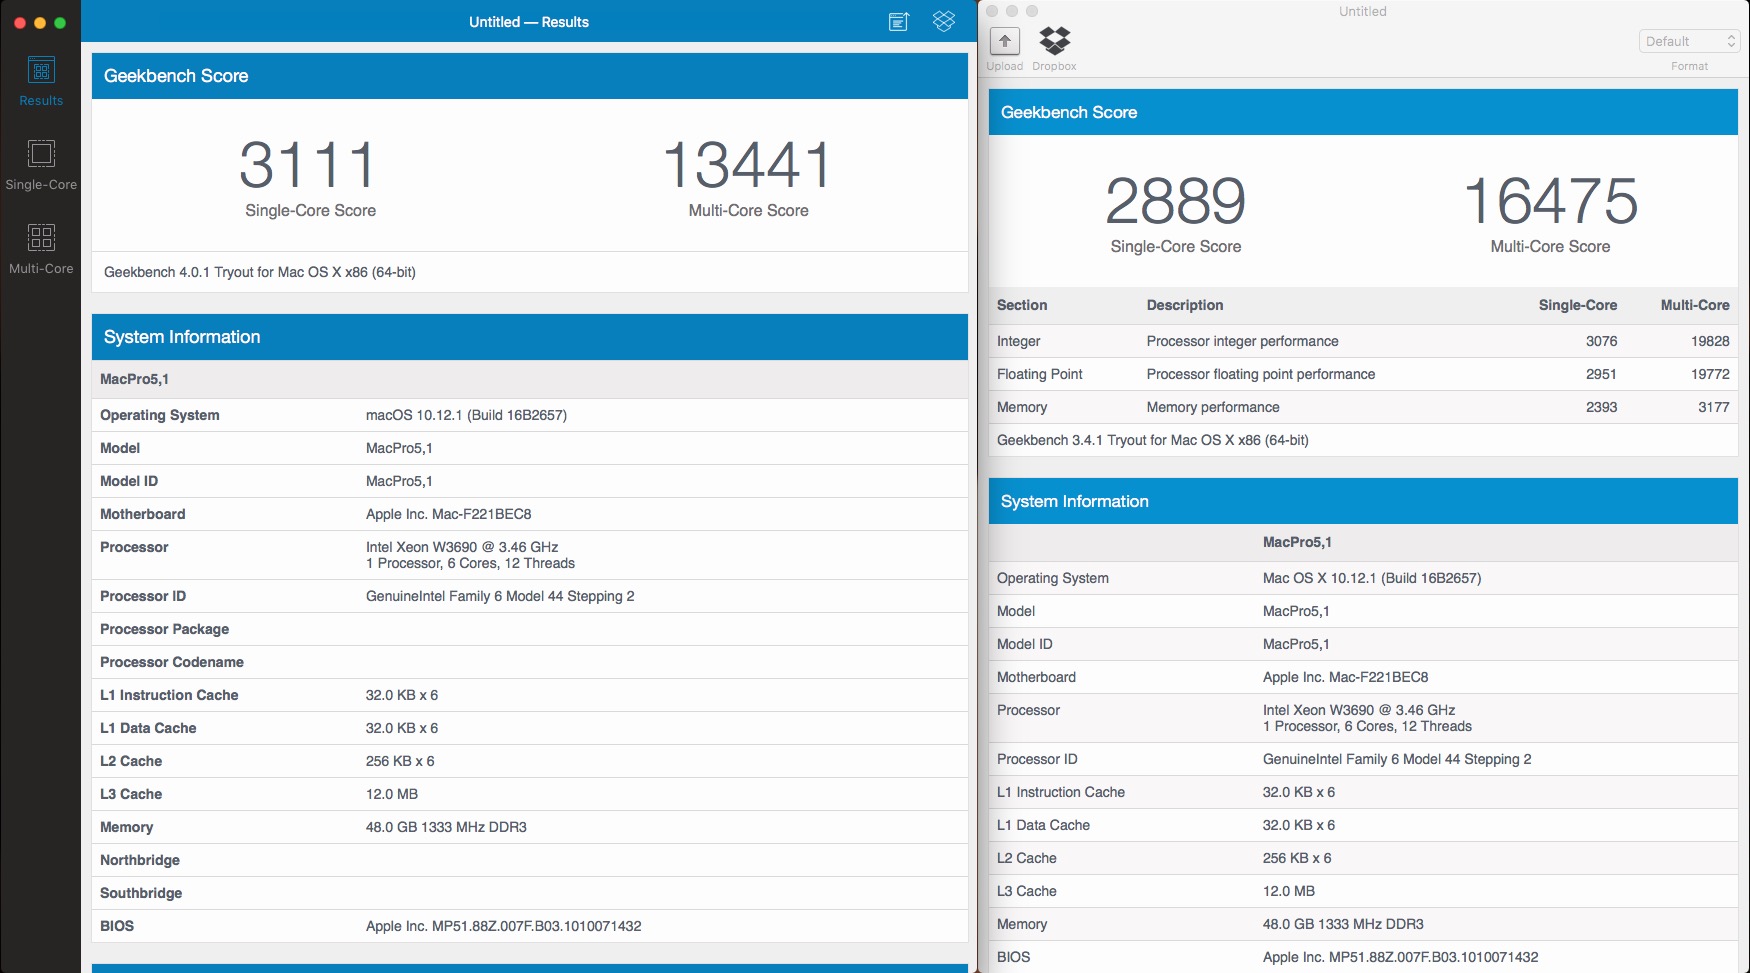Click the share-result icon in Geekbench 4 titlebar
This screenshot has height=973, width=1750.
tap(897, 21)
